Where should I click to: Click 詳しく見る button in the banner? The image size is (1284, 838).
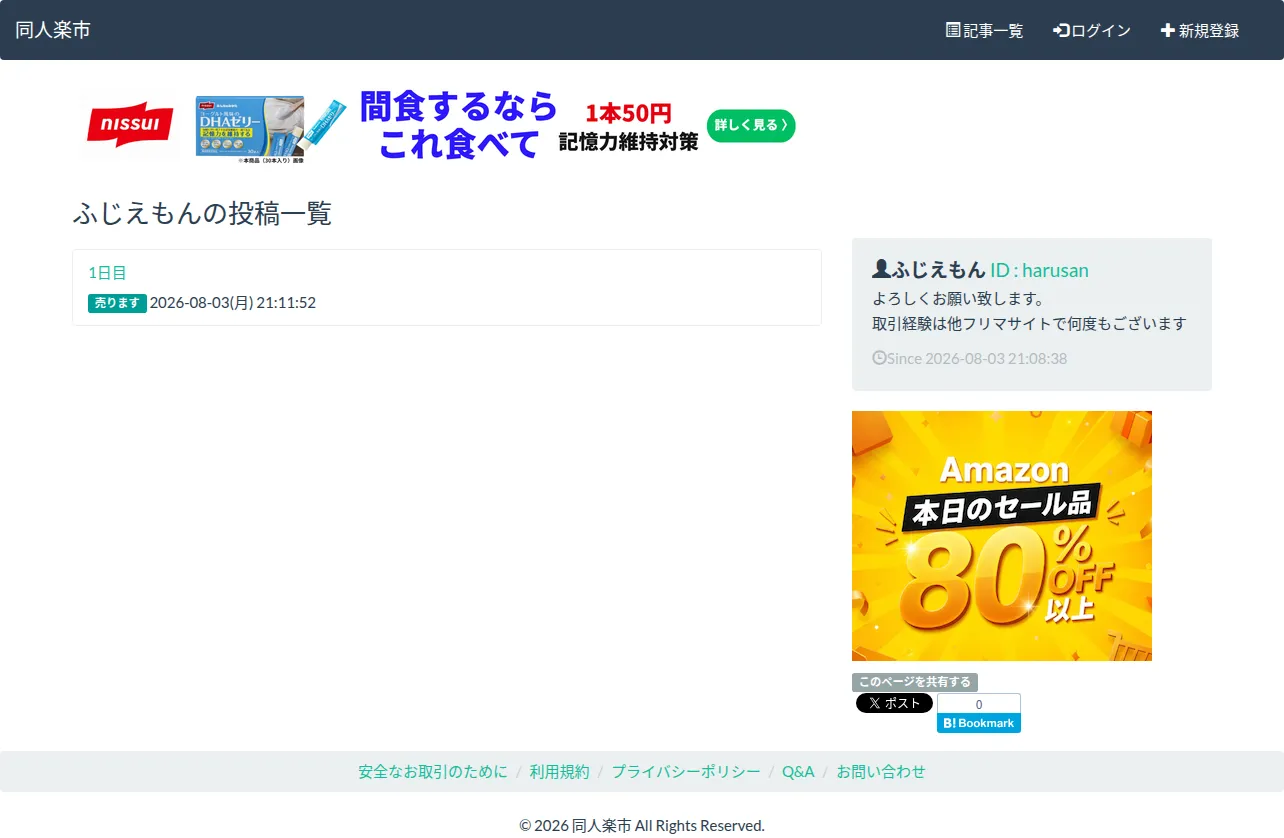point(751,125)
